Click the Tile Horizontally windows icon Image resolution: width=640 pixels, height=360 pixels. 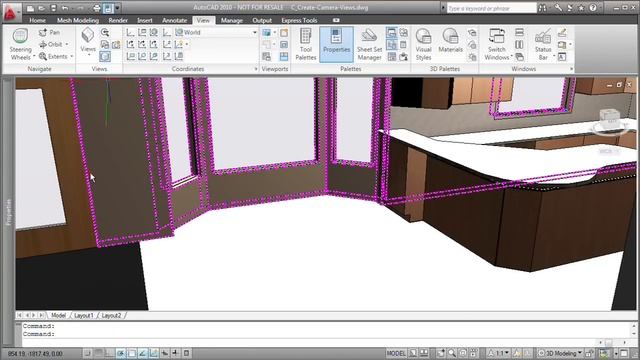pos(519,32)
